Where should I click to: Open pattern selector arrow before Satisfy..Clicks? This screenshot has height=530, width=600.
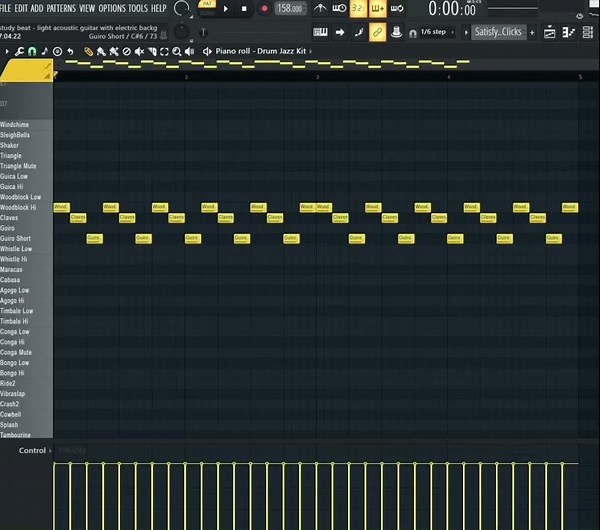tap(466, 33)
